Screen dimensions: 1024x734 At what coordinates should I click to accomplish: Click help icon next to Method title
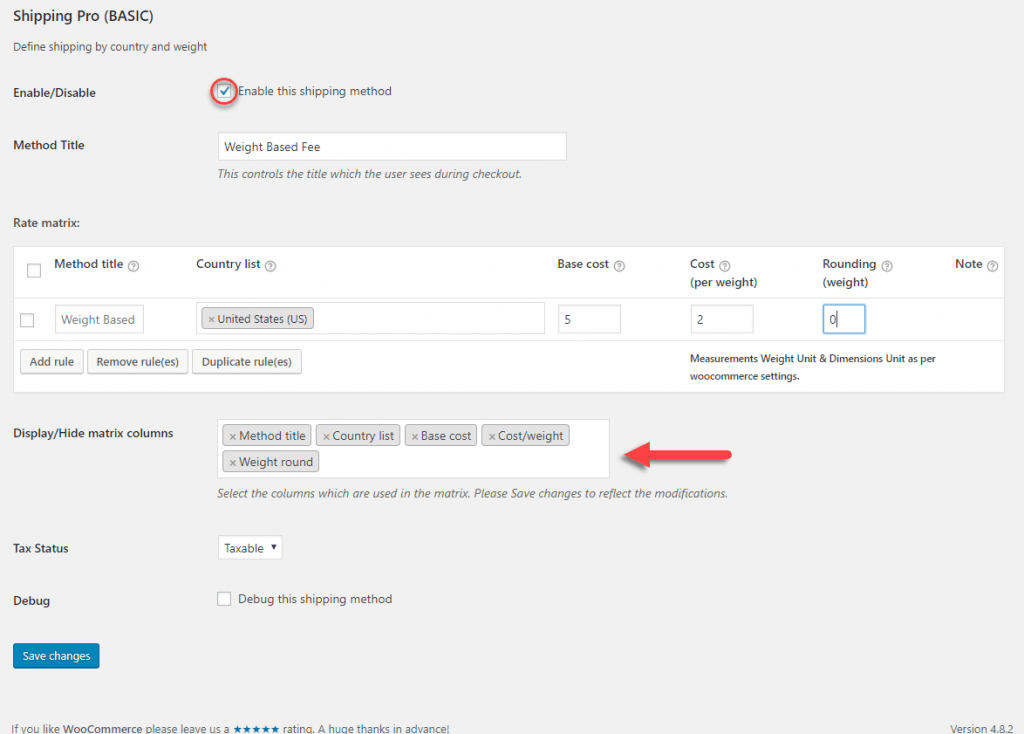click(133, 266)
